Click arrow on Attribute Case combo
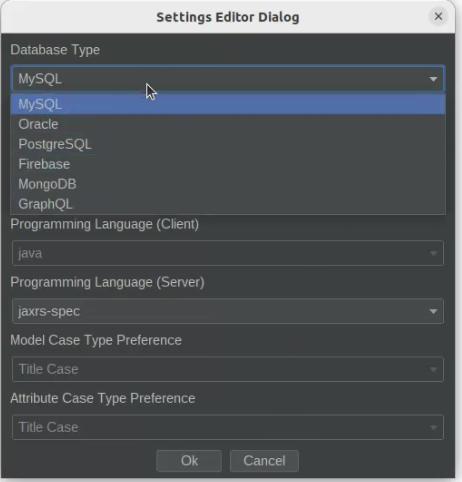The height and width of the screenshot is (482, 462). coord(433,427)
